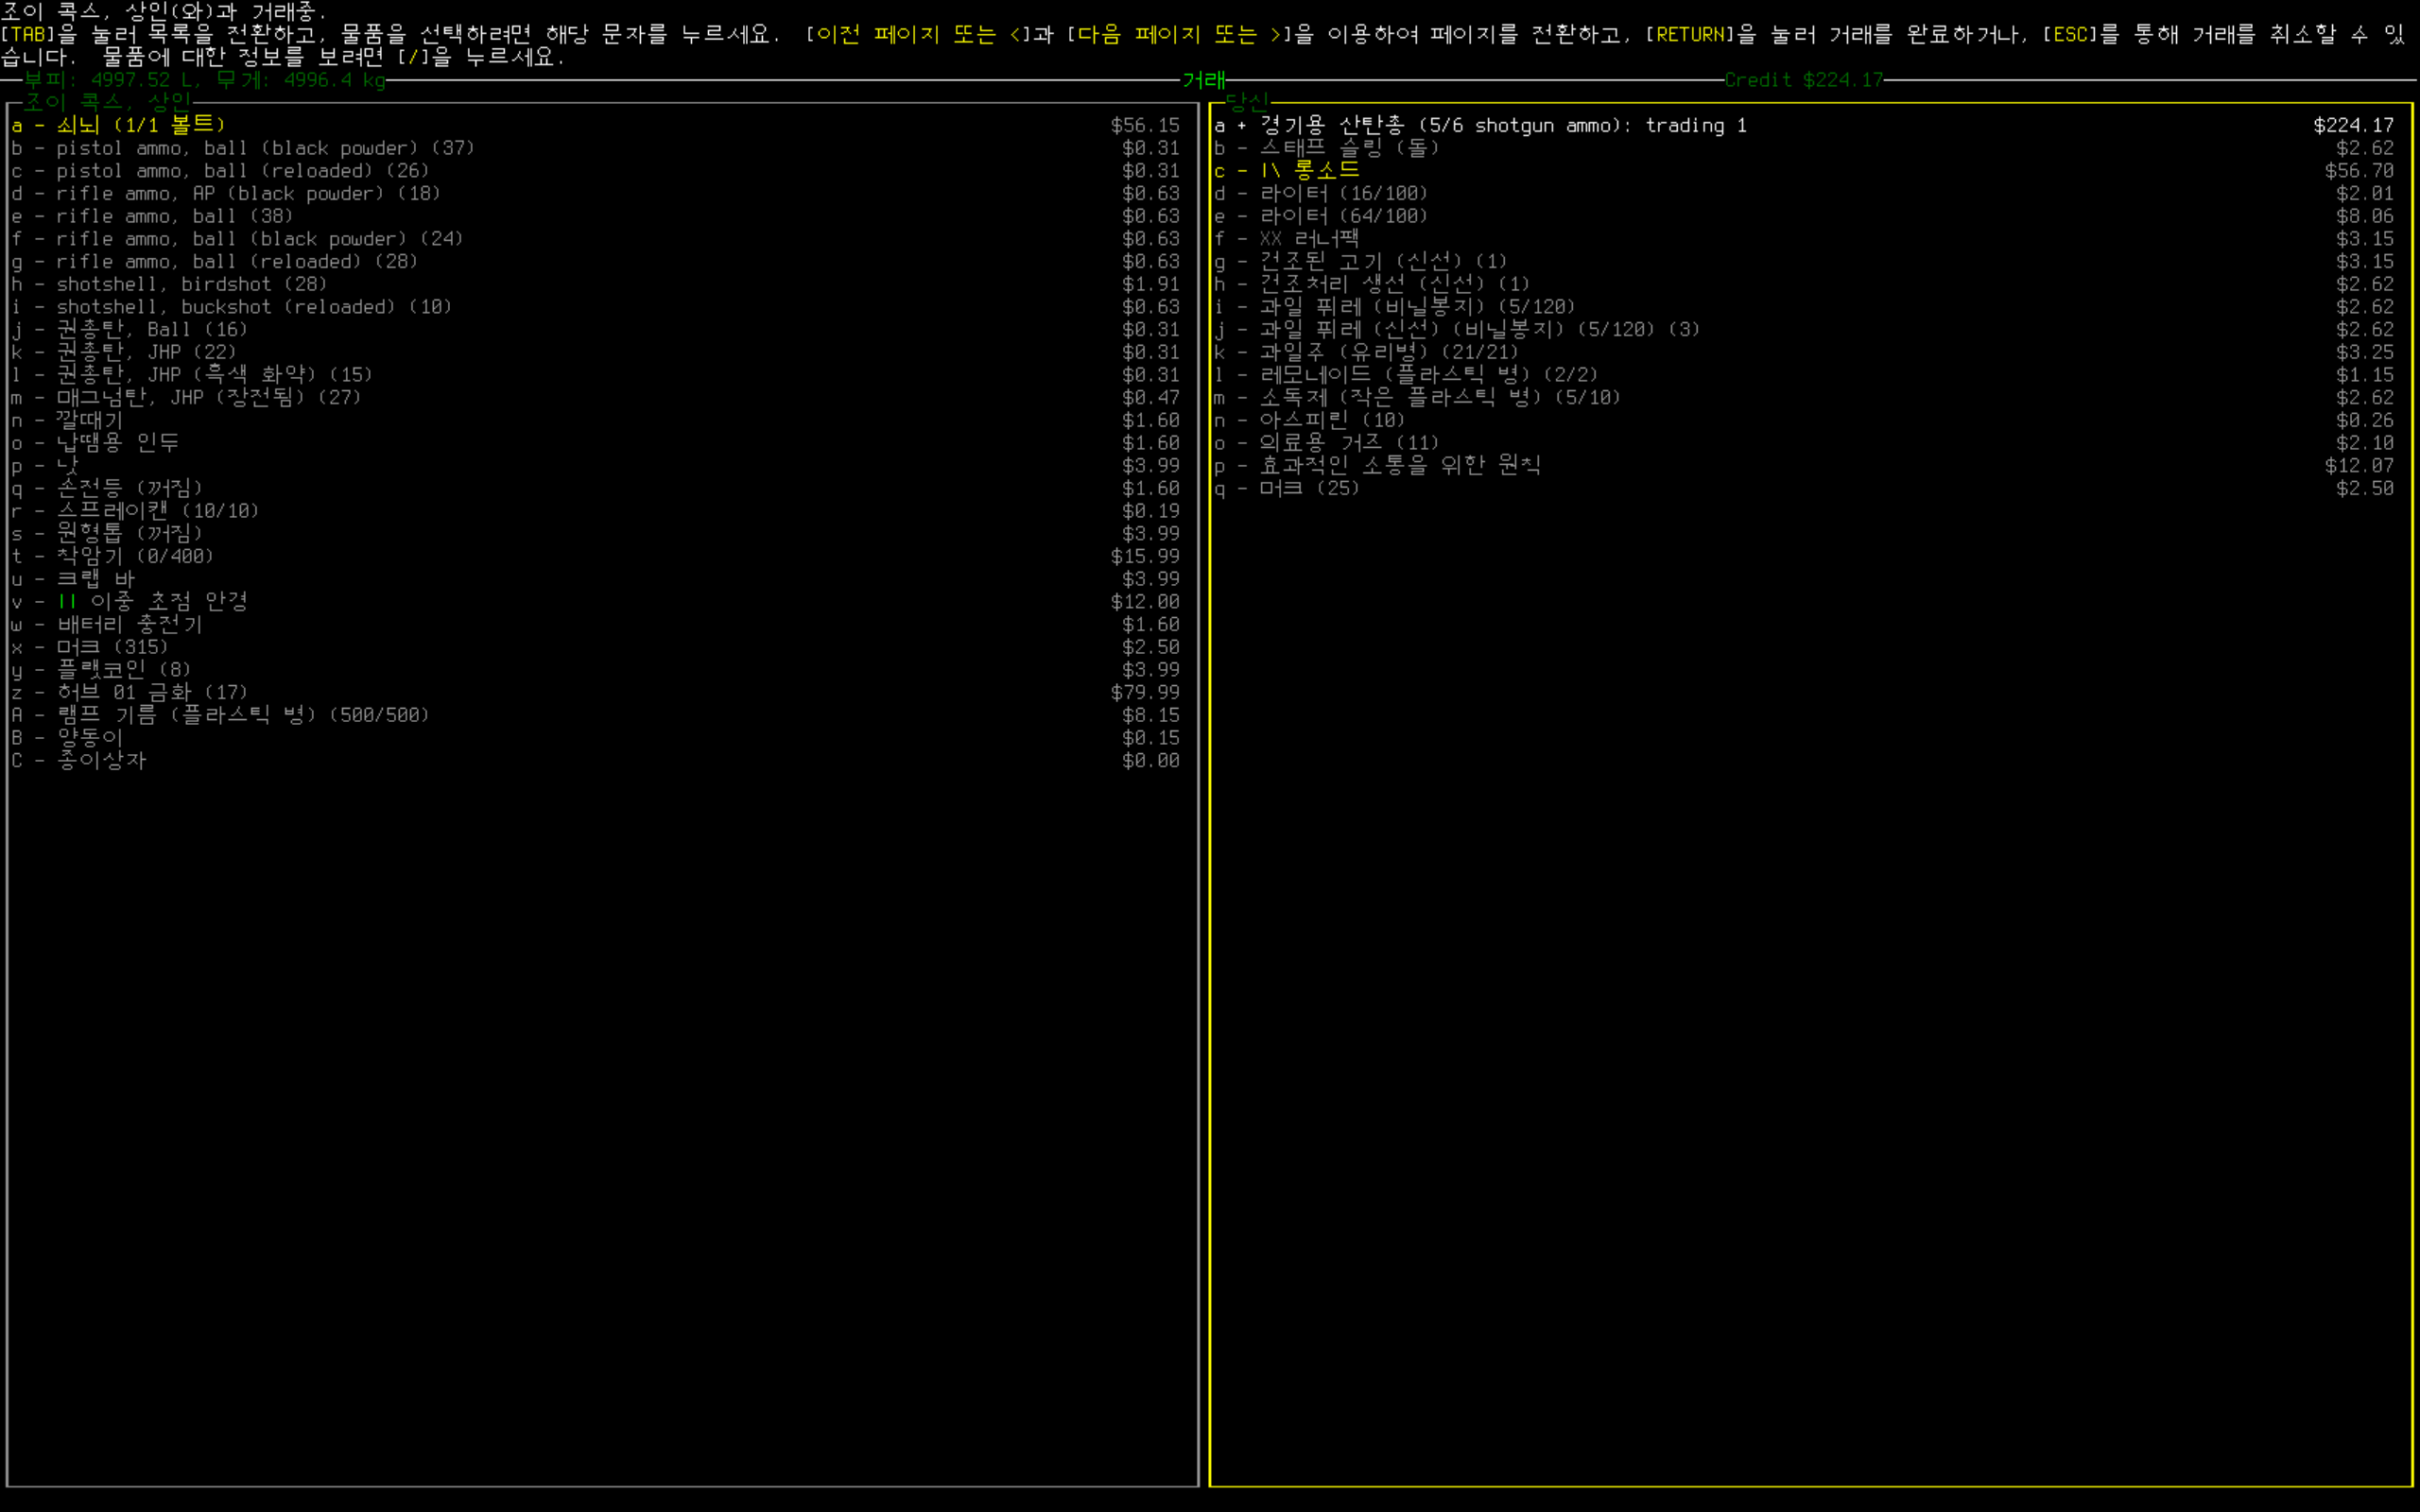Click the [RETURN] confirm trade hint
This screenshot has width=2420, height=1512.
[x=1689, y=35]
